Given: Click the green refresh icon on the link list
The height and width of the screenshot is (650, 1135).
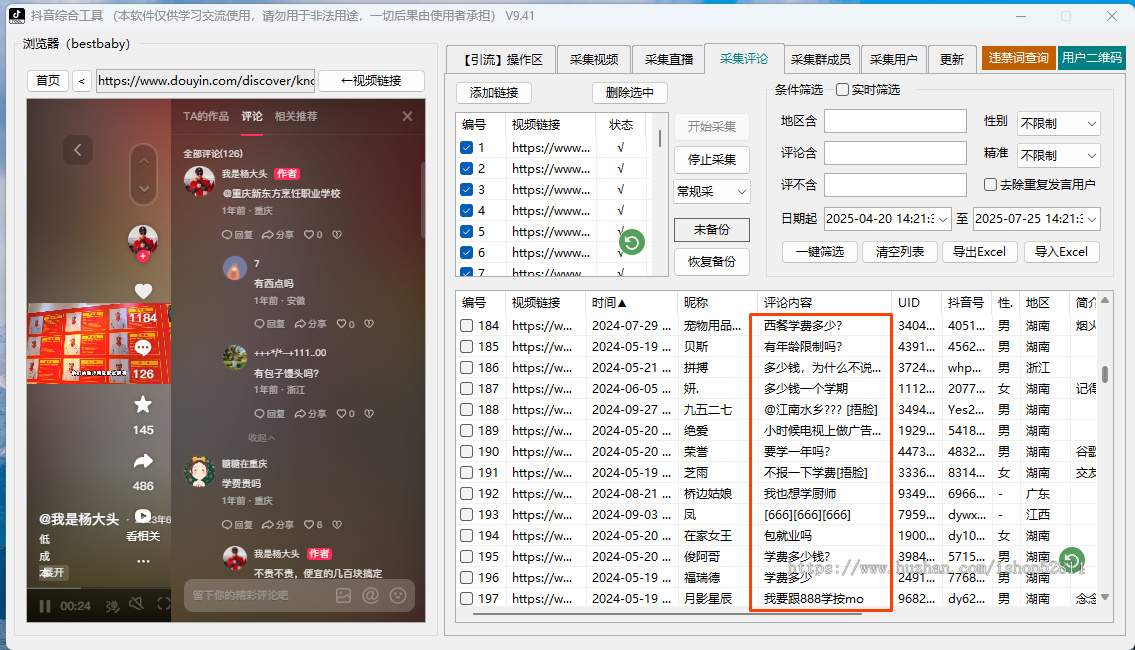Looking at the screenshot, I should click(x=632, y=242).
